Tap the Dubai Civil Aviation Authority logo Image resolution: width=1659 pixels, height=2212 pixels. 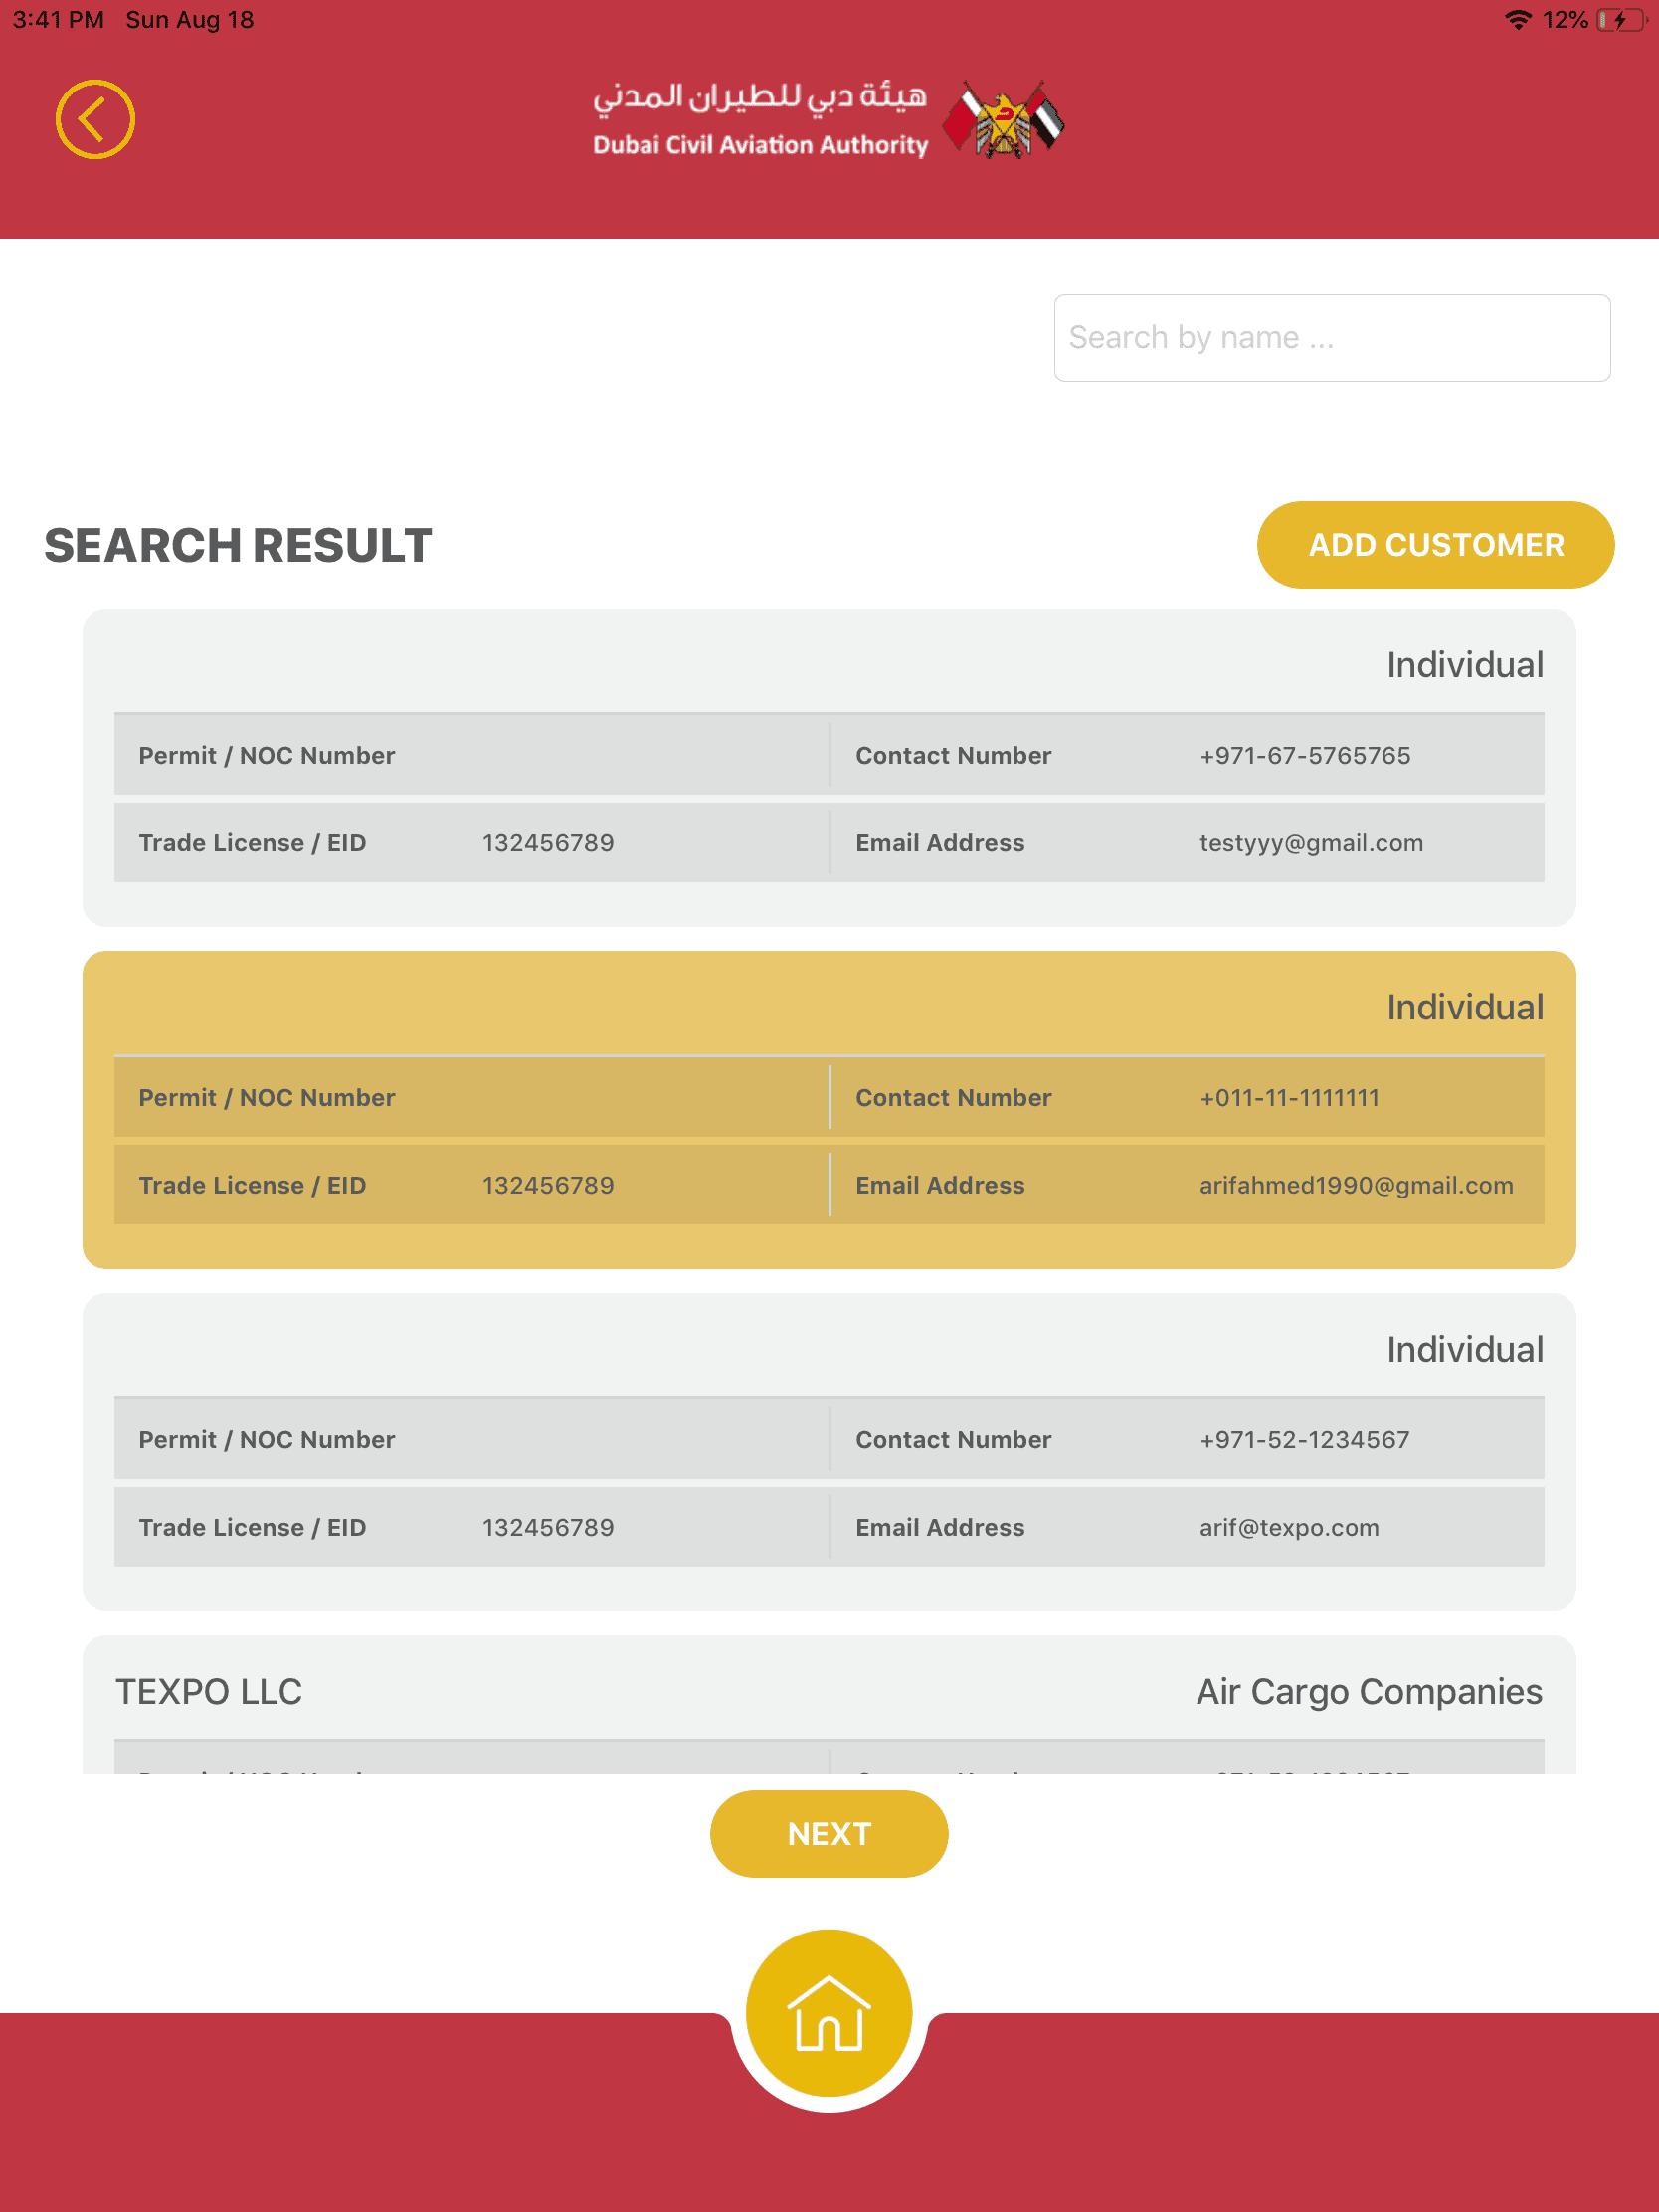1004,122
